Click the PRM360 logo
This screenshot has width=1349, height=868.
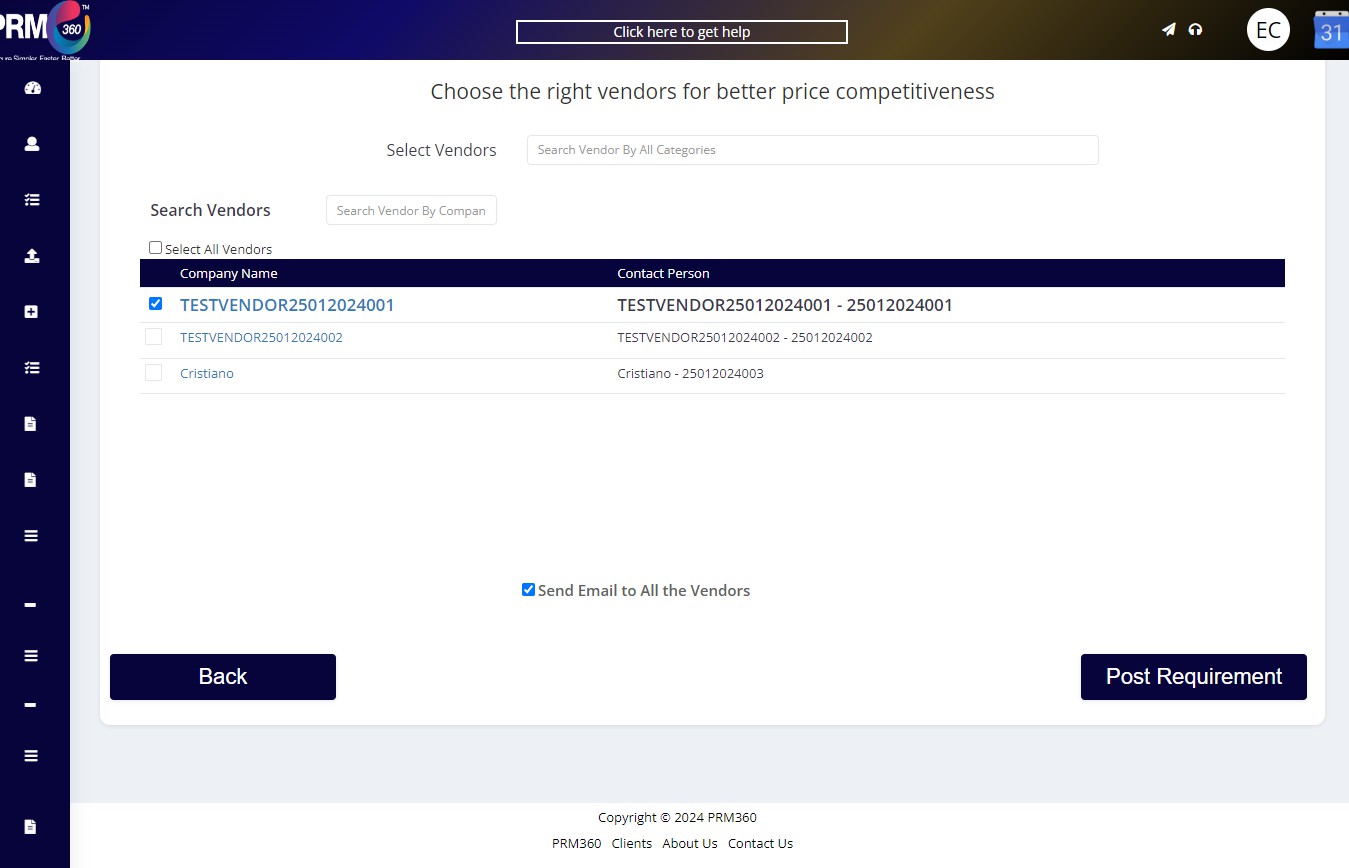pos(46,30)
